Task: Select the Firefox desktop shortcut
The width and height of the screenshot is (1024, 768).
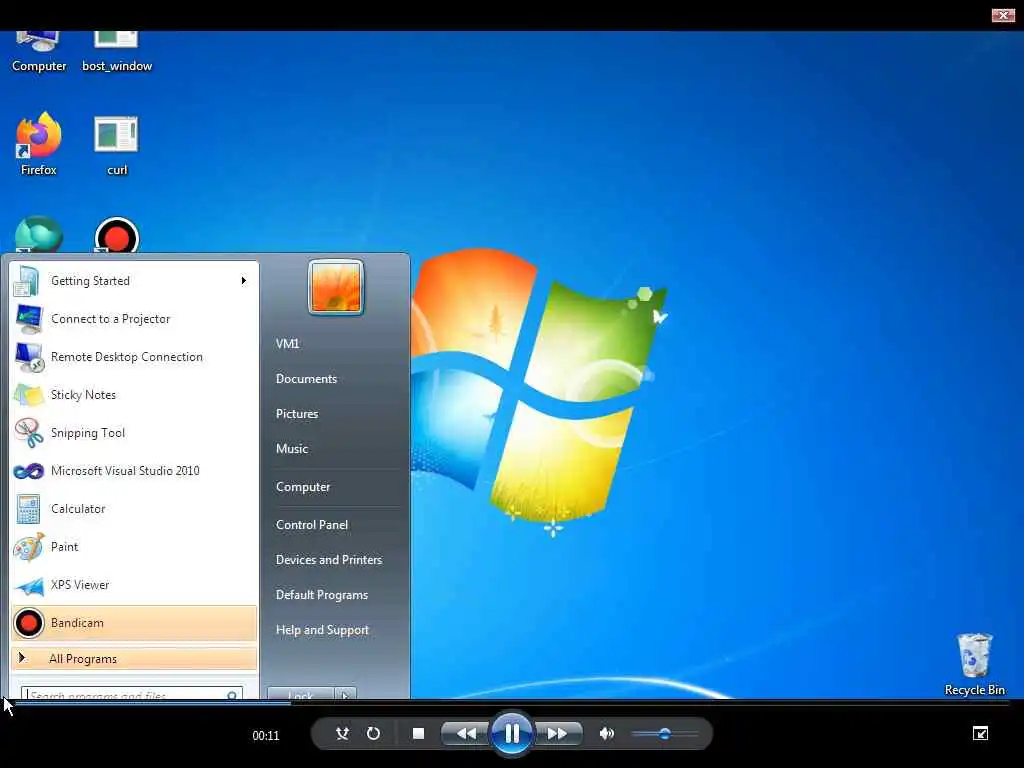Action: pos(39,144)
